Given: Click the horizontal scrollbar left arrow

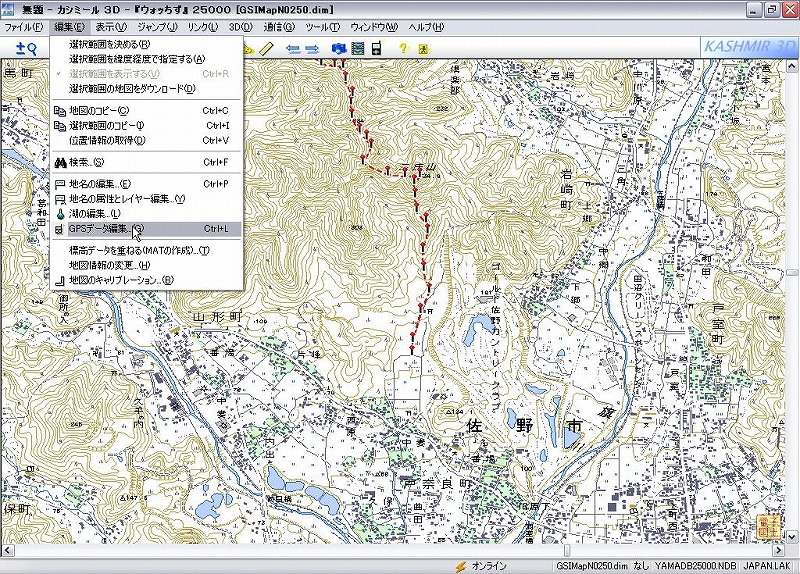Looking at the screenshot, I should [7, 551].
